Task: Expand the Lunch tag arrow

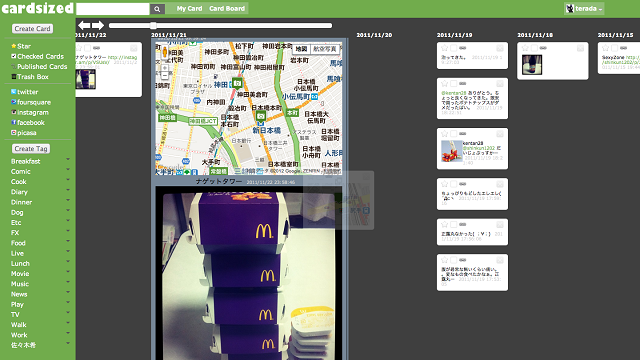Action: (68, 262)
